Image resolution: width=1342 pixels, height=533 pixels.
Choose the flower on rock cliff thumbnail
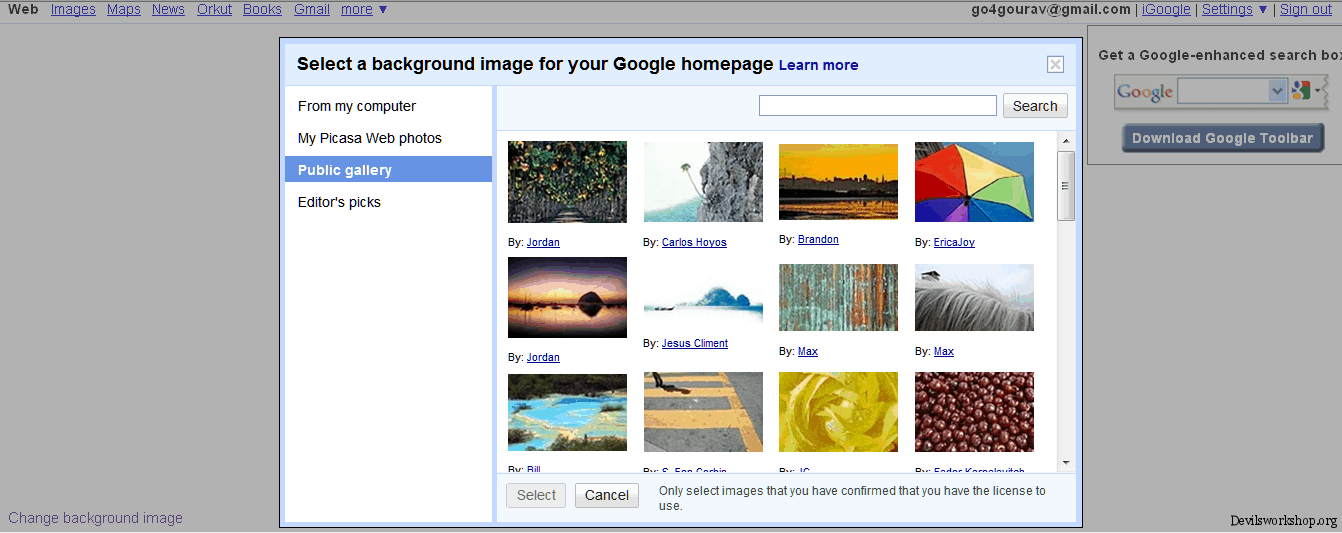pyautogui.click(x=703, y=182)
